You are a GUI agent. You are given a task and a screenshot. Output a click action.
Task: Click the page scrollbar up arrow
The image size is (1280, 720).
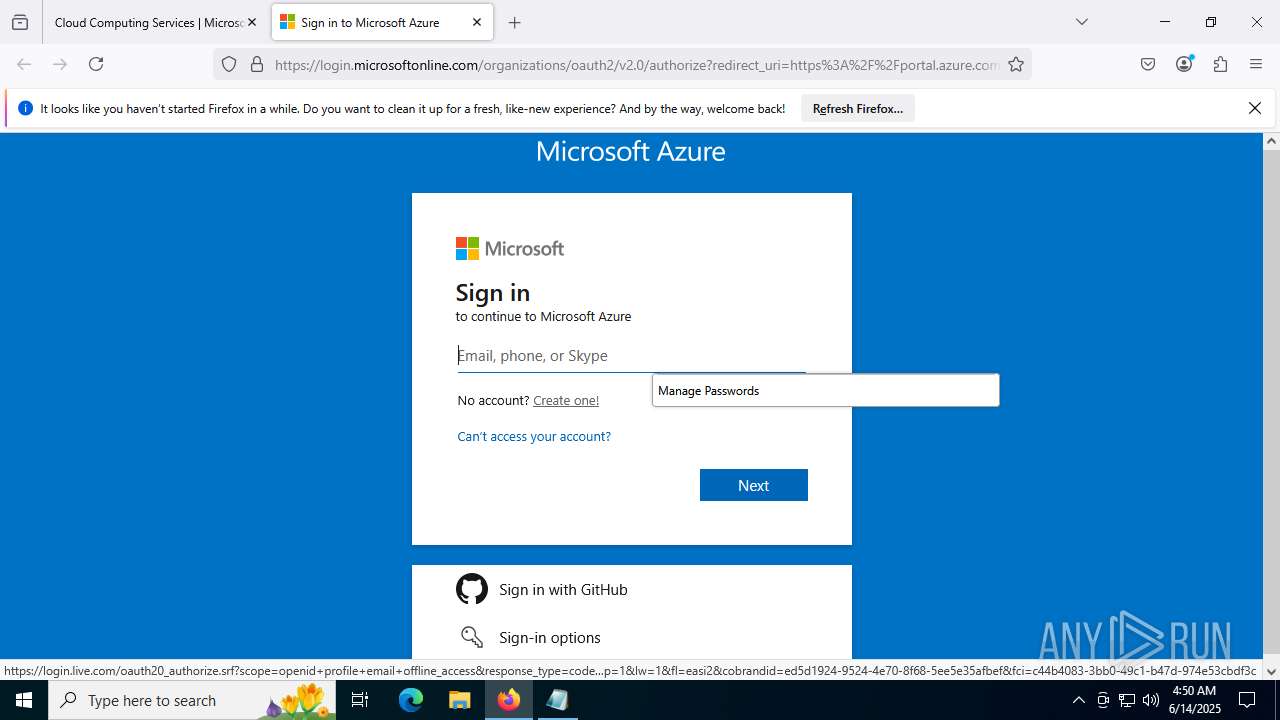coord(1271,141)
